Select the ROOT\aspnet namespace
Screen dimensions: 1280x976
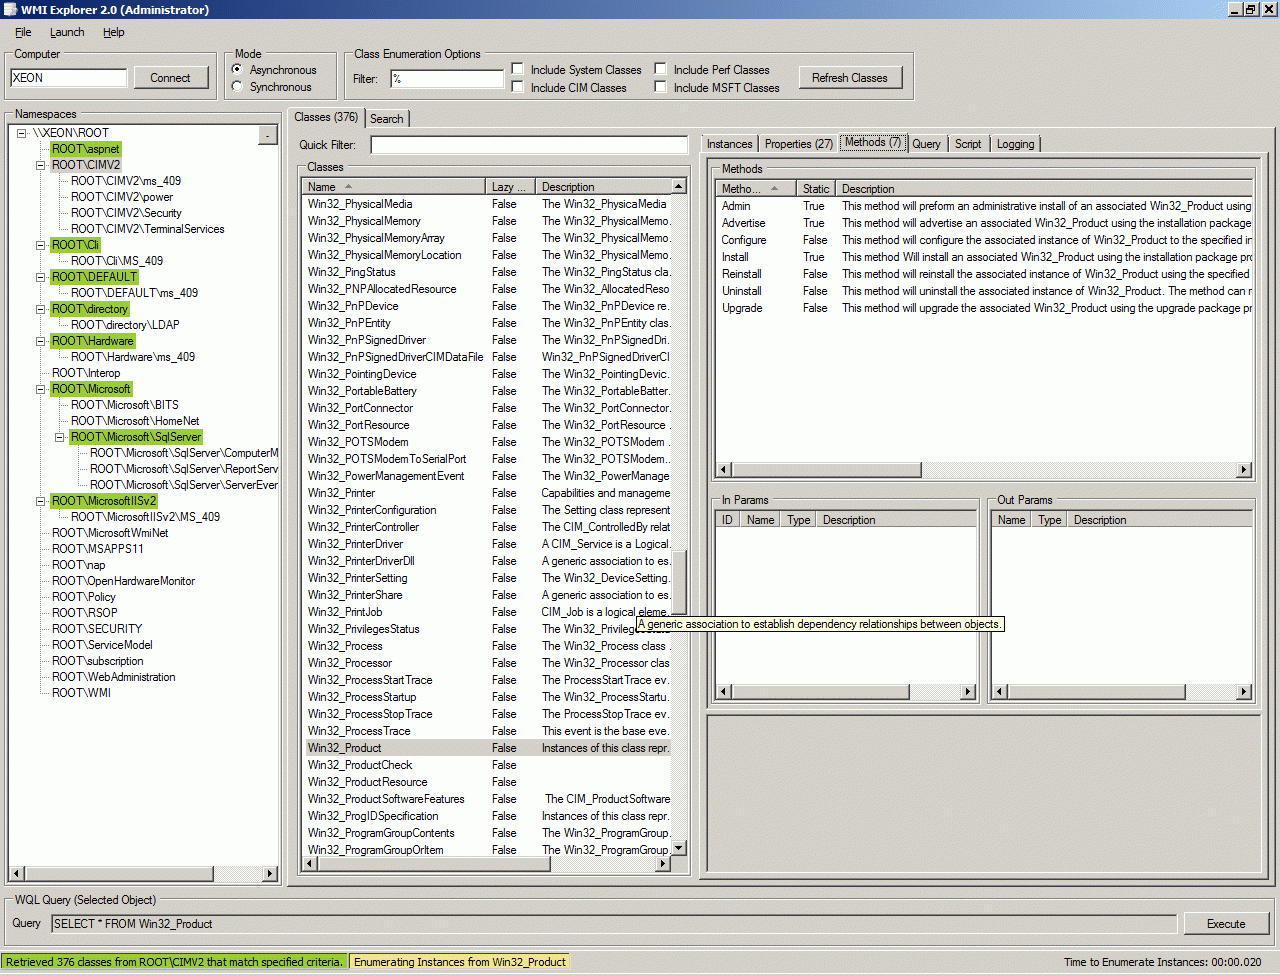(85, 149)
